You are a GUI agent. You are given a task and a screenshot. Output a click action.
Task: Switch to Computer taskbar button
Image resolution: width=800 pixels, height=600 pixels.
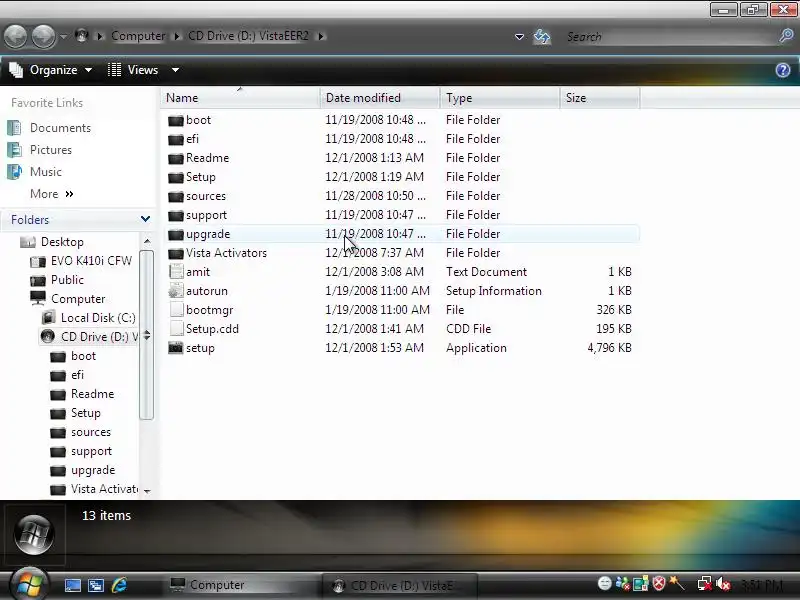(x=240, y=585)
